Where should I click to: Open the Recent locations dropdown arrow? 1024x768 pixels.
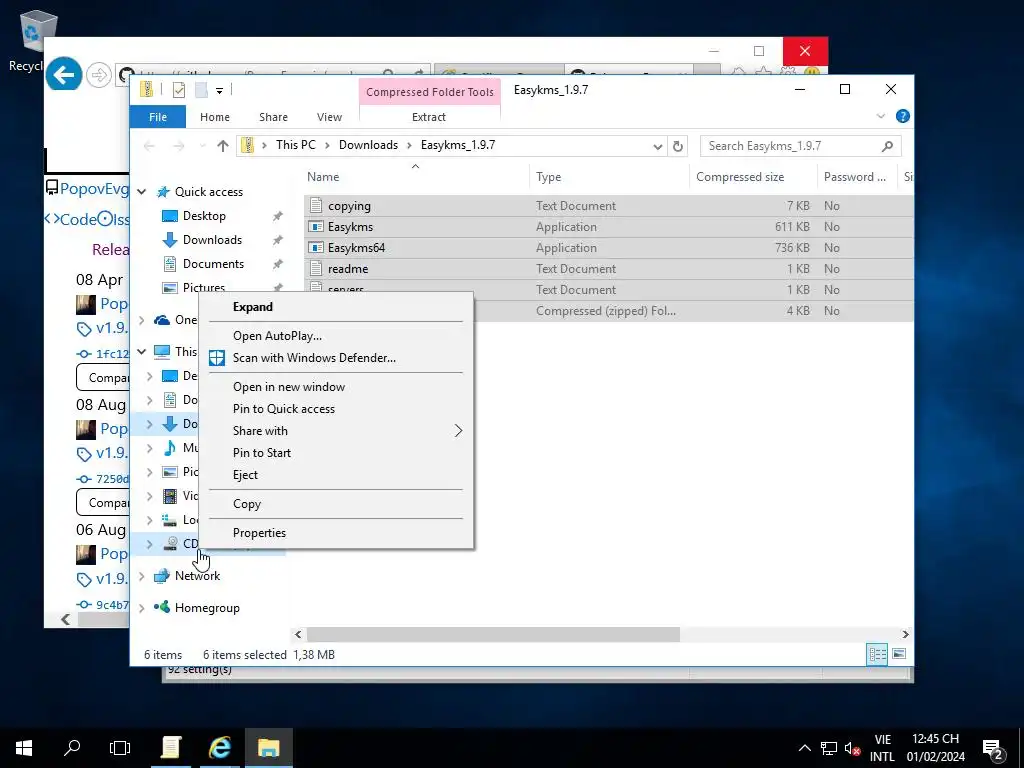pos(202,146)
